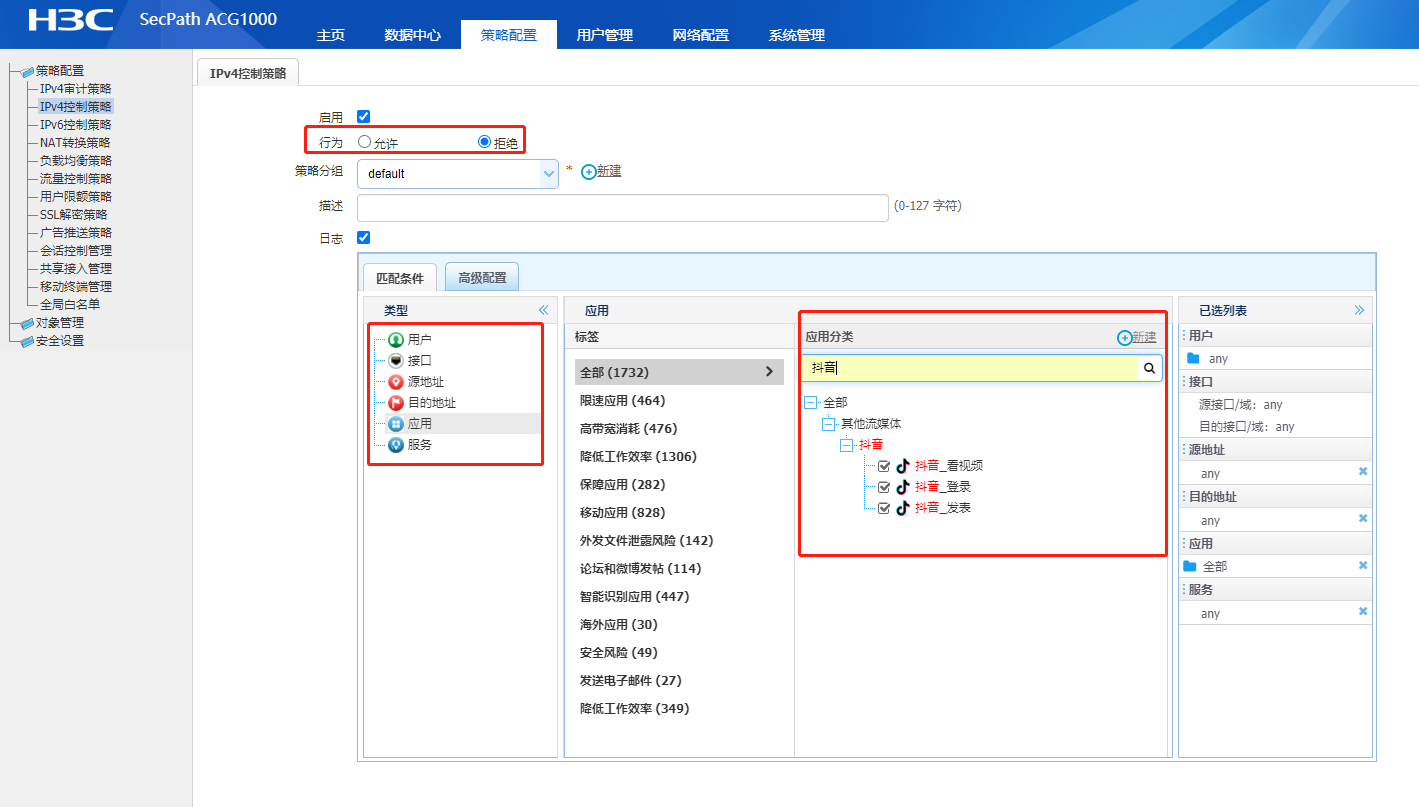Click the H3C logo
The width and height of the screenshot is (1419, 807).
[x=70, y=20]
